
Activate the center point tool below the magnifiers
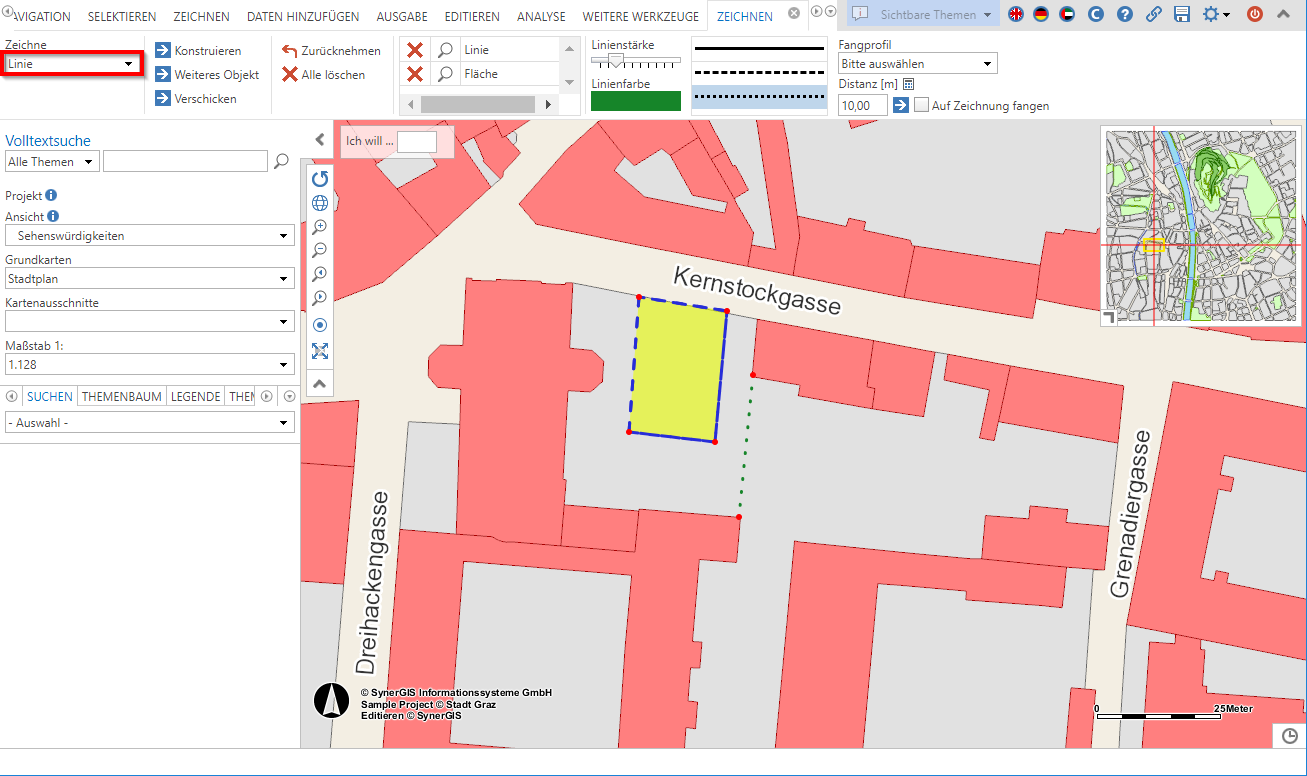(x=319, y=324)
